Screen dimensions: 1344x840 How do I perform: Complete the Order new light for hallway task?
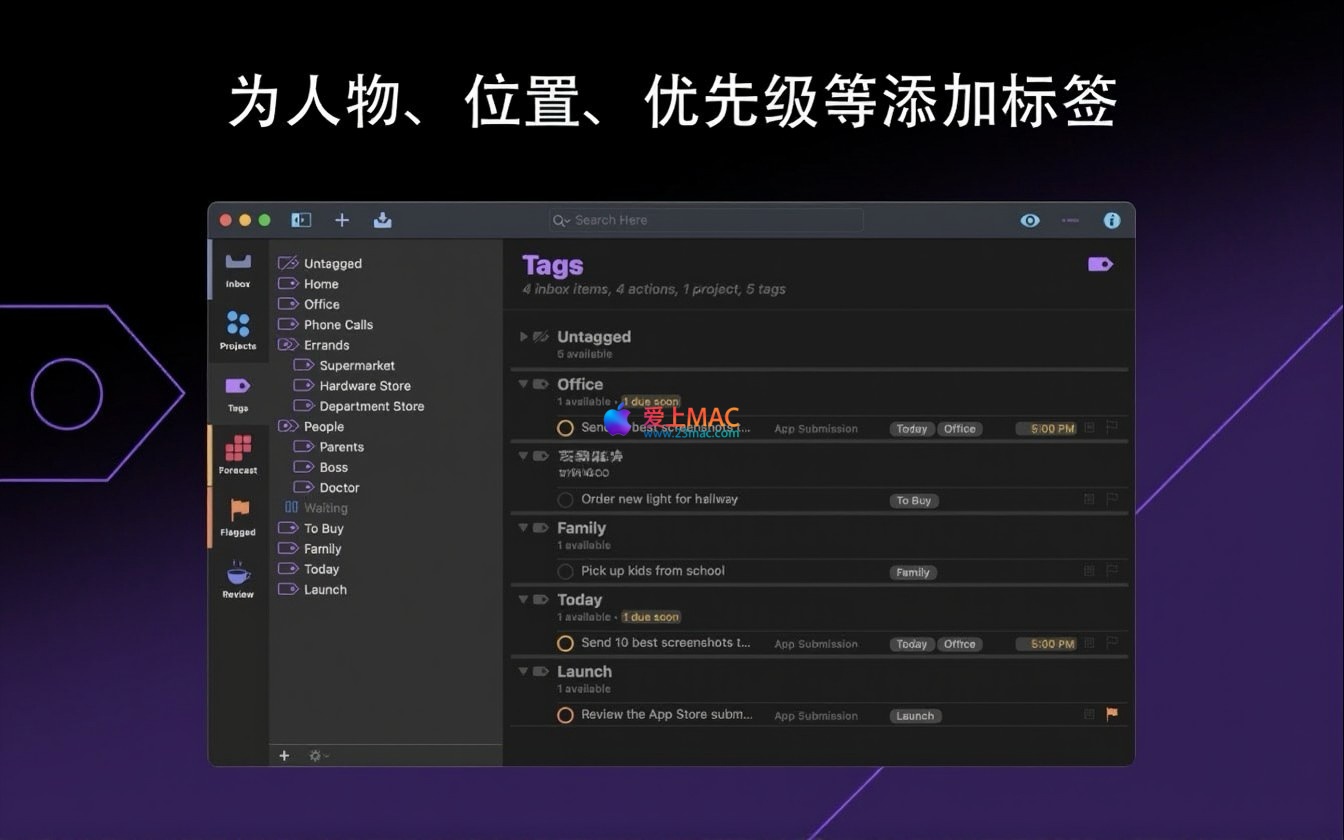565,500
